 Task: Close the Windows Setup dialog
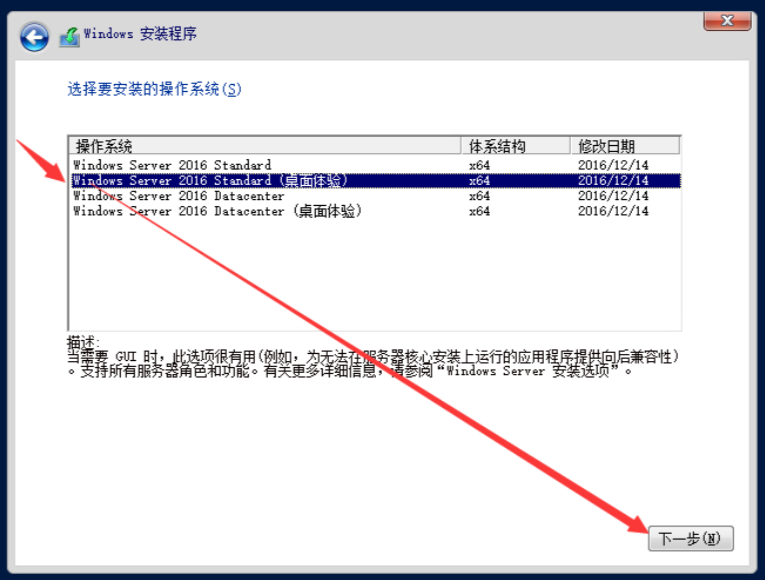727,21
